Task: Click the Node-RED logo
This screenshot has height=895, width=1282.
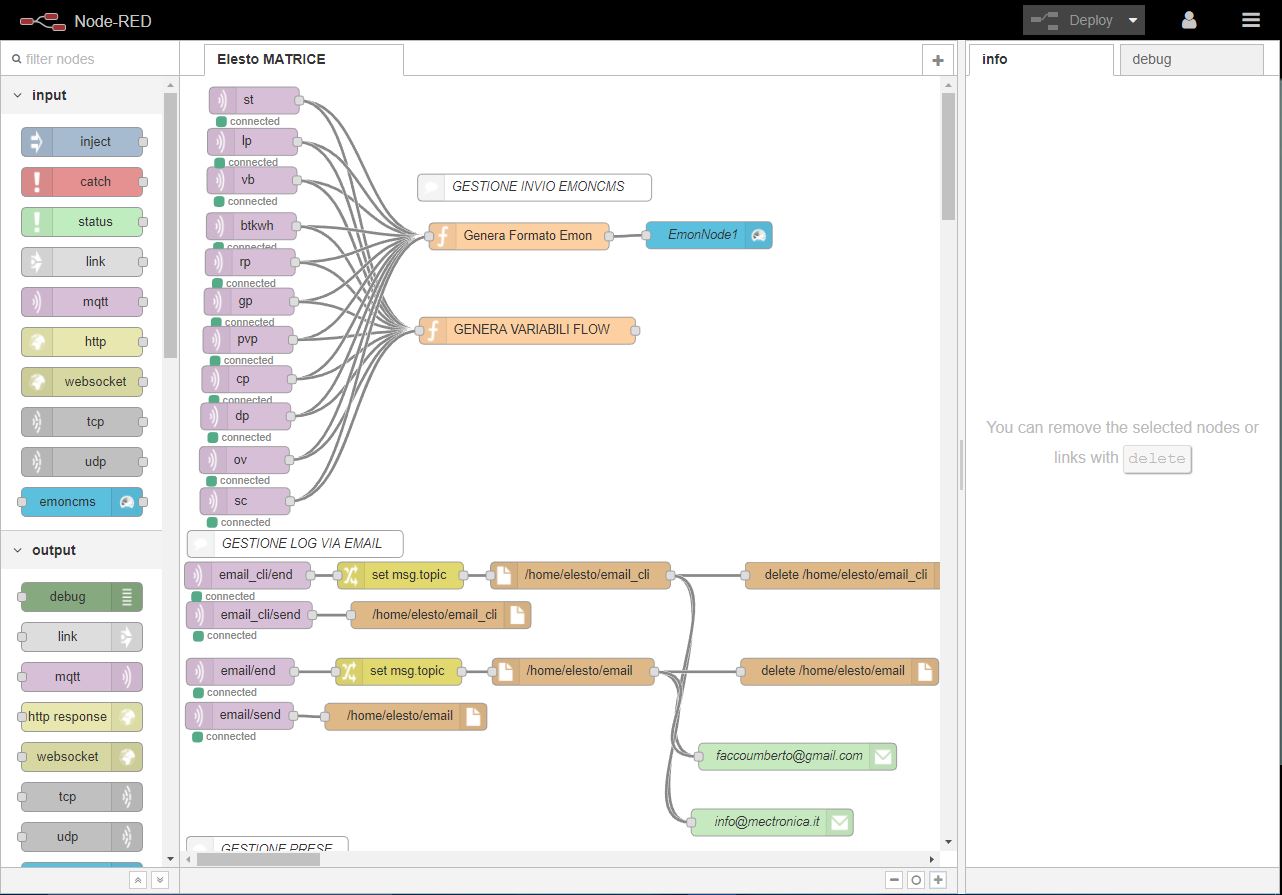Action: (x=85, y=20)
